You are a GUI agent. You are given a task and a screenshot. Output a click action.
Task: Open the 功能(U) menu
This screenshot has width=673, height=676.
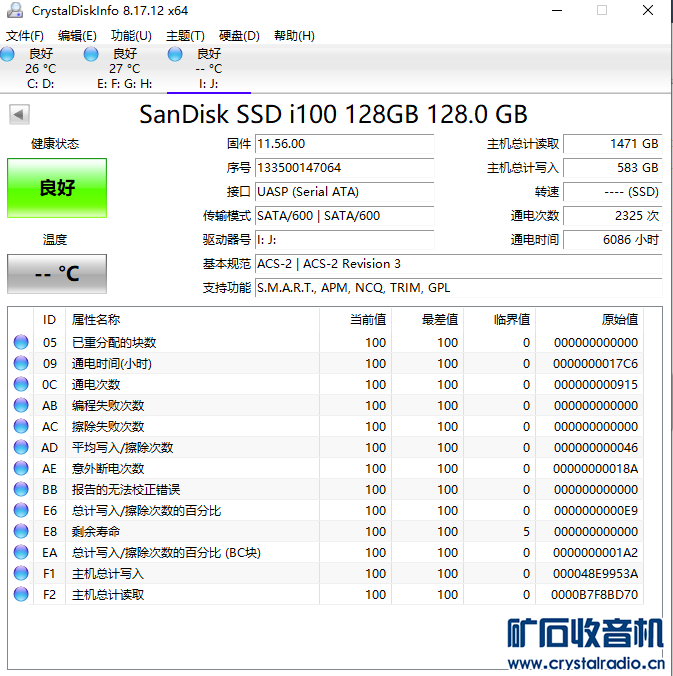[131, 35]
